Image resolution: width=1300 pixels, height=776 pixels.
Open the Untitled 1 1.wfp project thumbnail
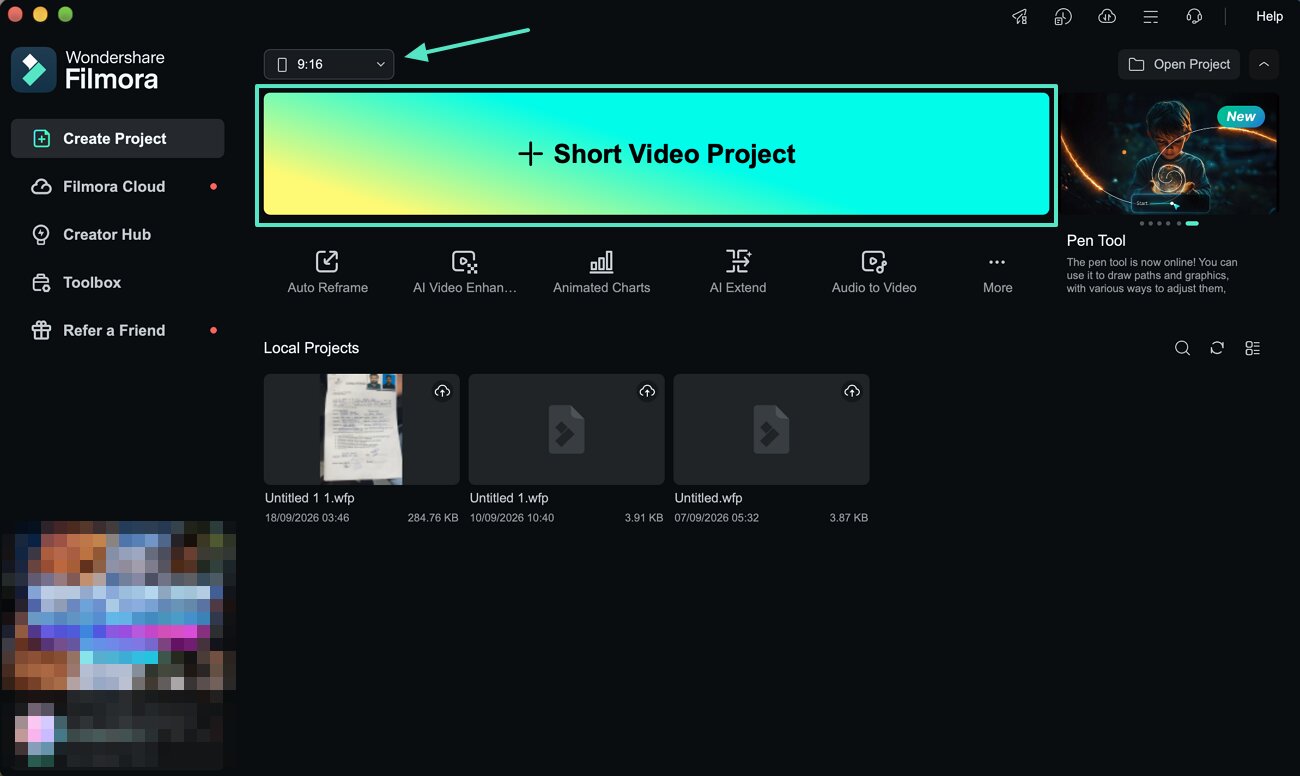(x=362, y=429)
